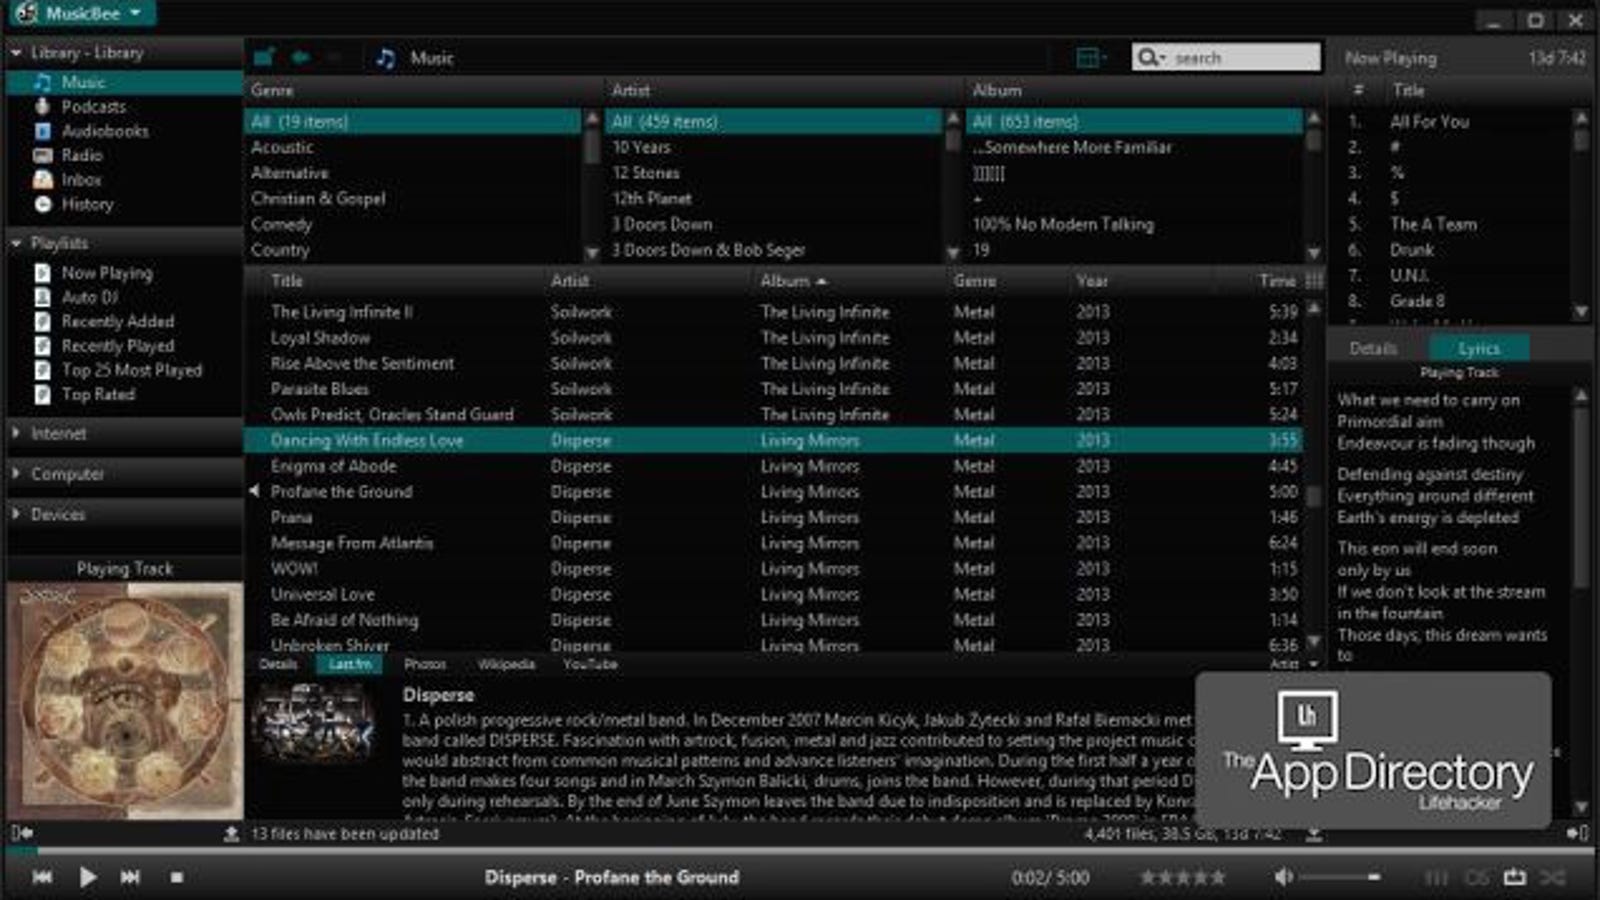Open the Top 25 Most Played playlist
Image resolution: width=1600 pixels, height=900 pixels.
(131, 370)
